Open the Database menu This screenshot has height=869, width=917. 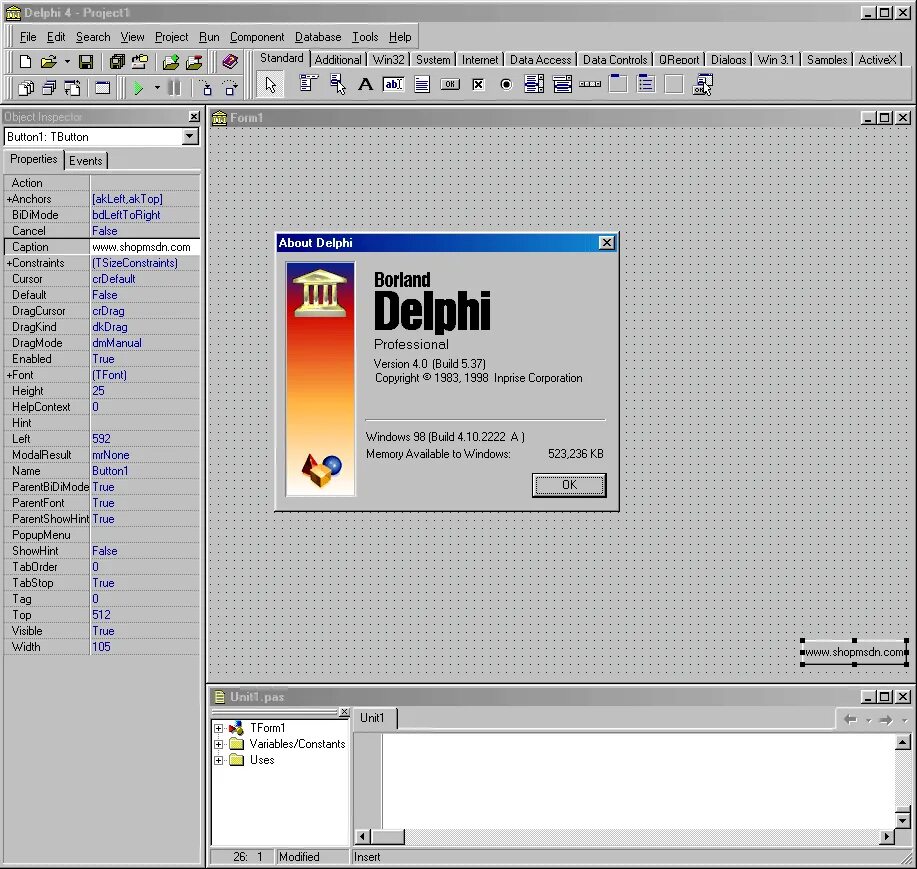[x=318, y=37]
